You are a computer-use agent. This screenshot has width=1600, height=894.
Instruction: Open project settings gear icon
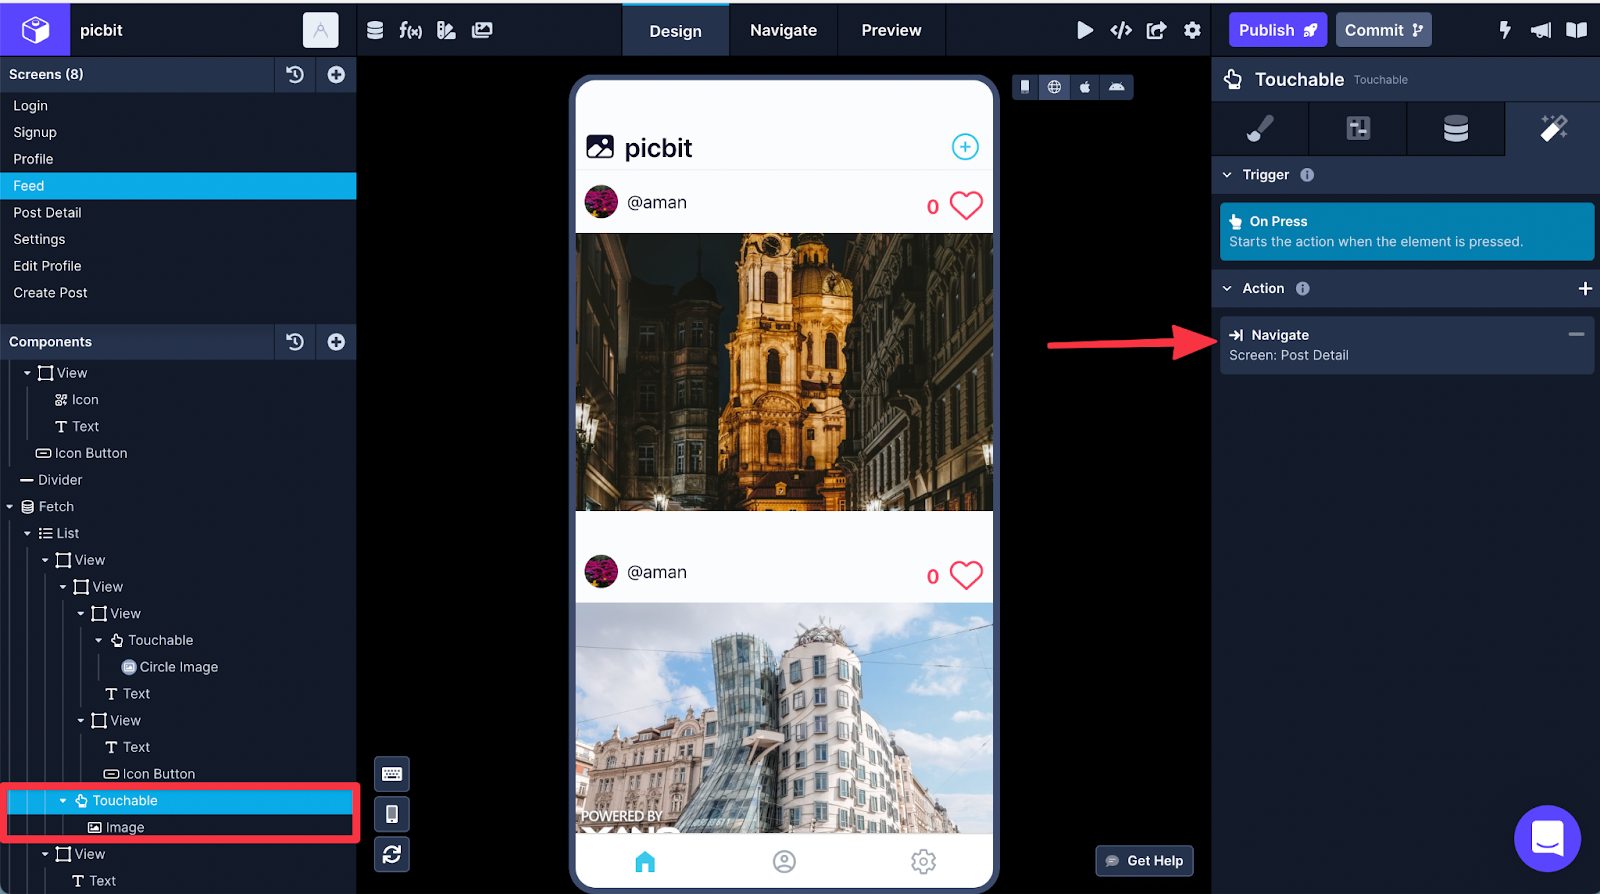[x=1192, y=30]
